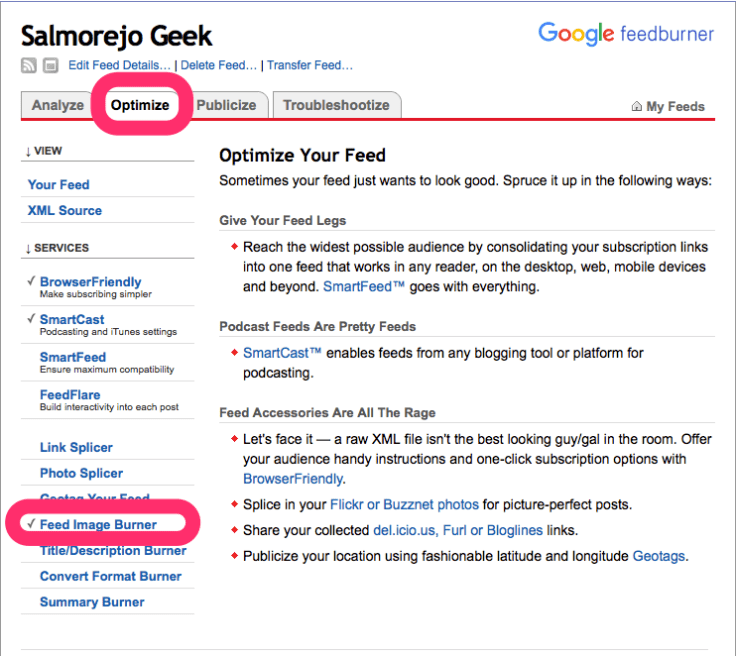Viewport: 736px width, 656px height.
Task: Open Transfer Feed link
Action: click(x=309, y=66)
